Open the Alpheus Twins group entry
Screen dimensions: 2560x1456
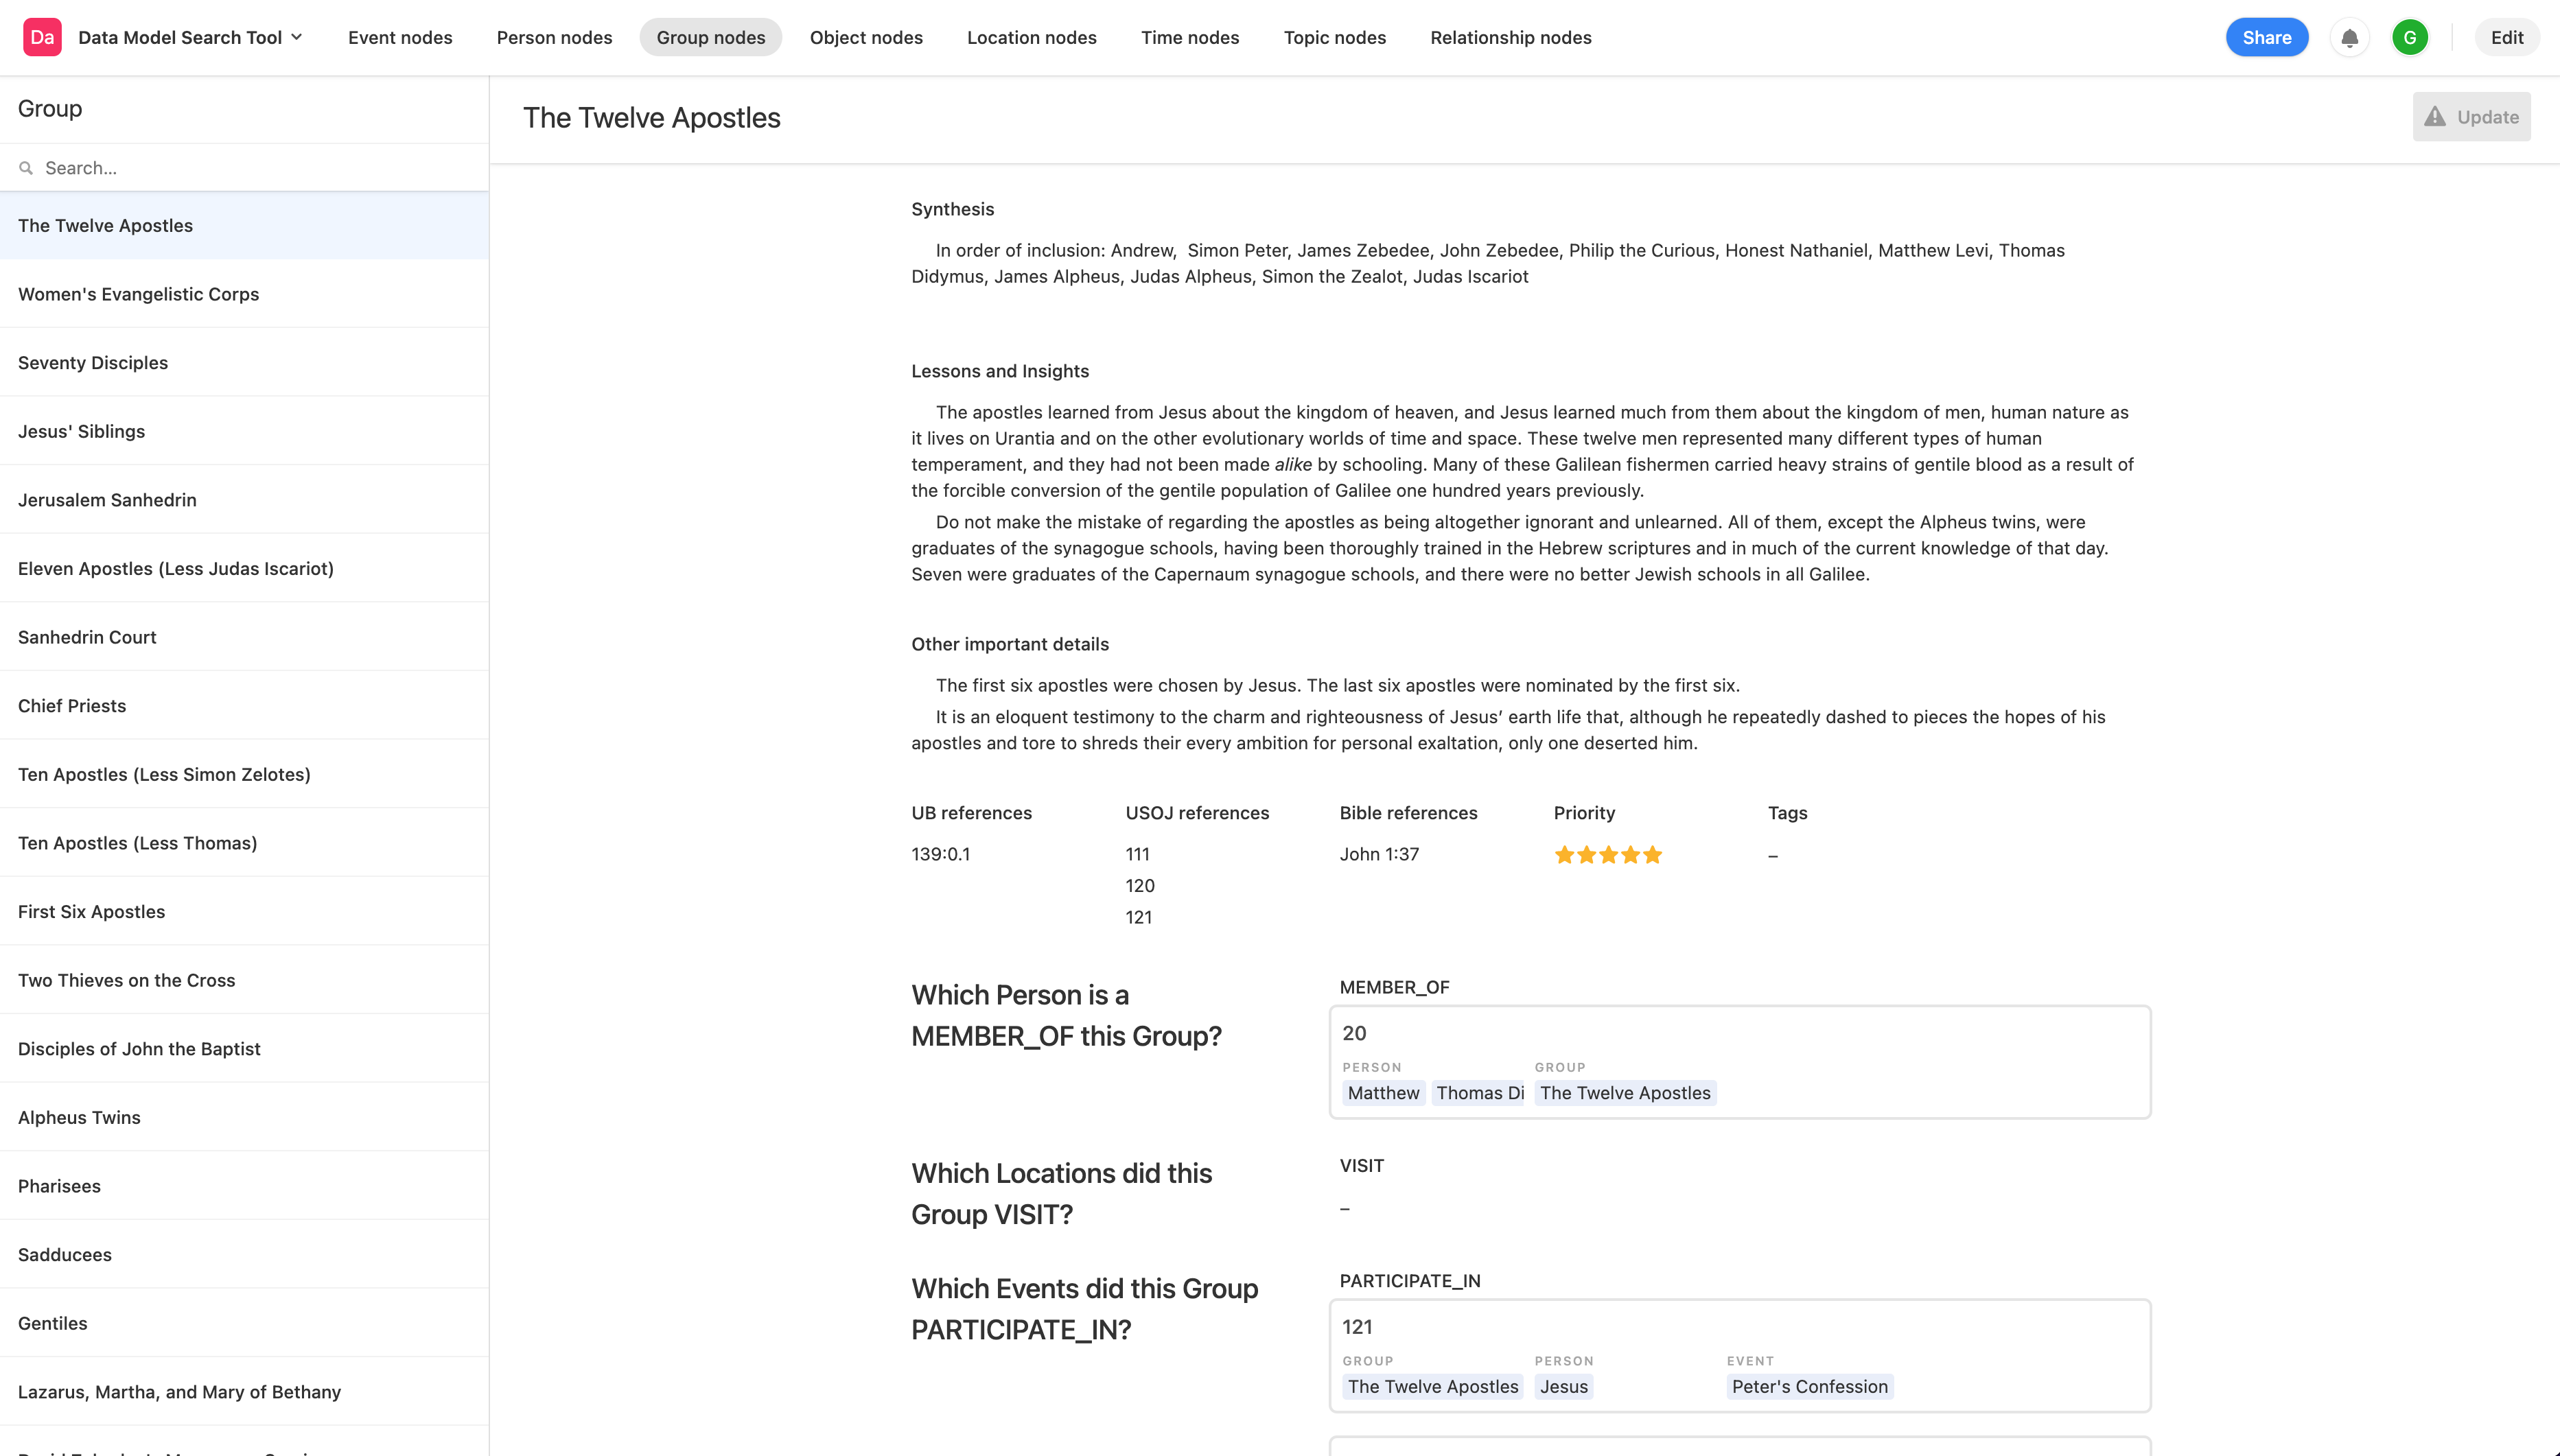pyautogui.click(x=244, y=1117)
